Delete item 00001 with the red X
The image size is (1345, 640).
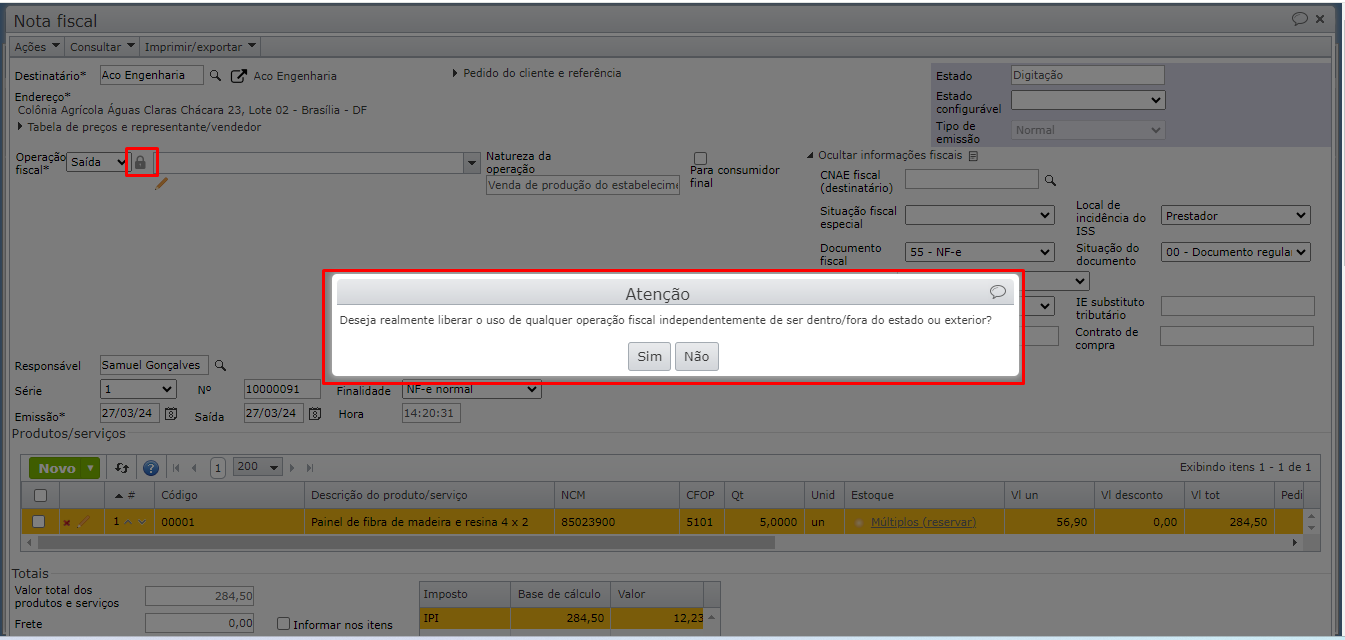click(x=67, y=522)
